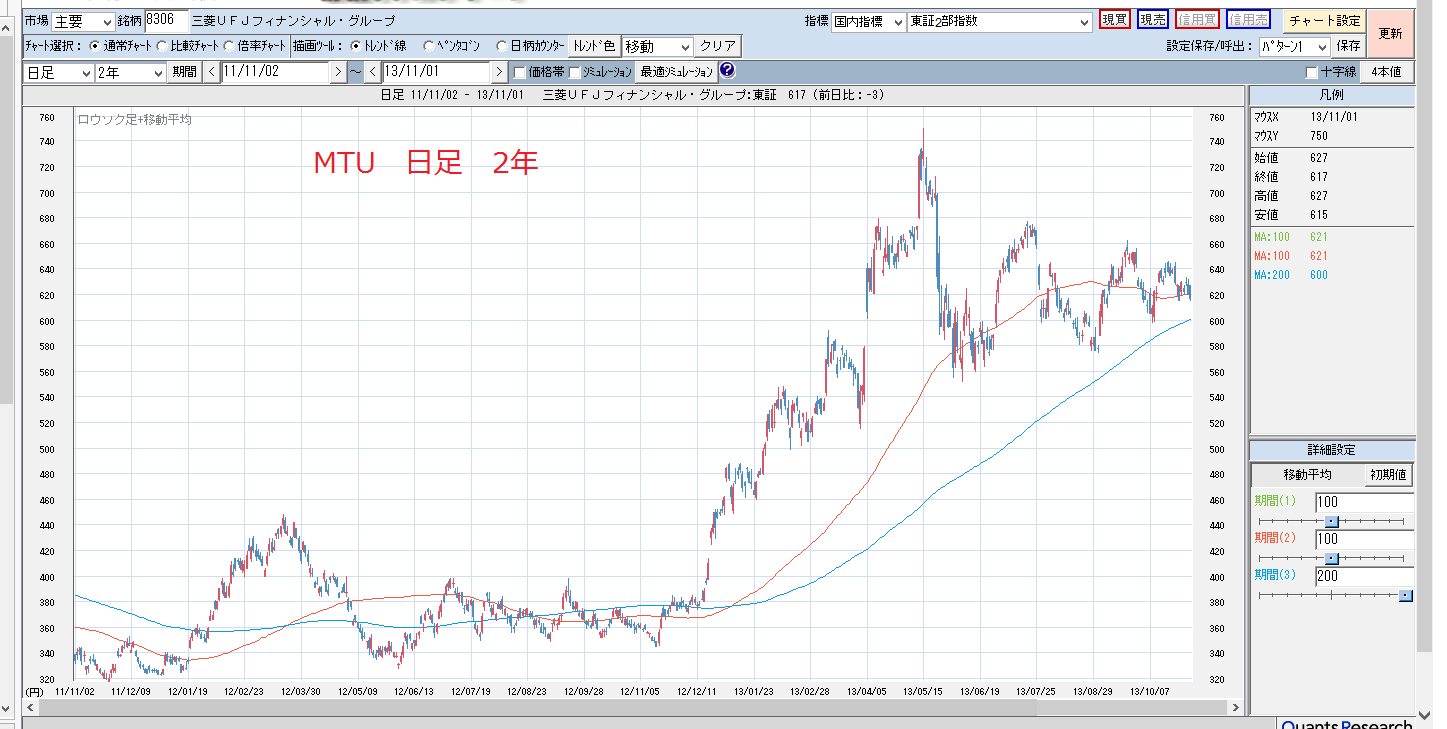Viewport: 1447px width, 729px height.
Task: Click 現買 buy button
Action: tap(1114, 20)
